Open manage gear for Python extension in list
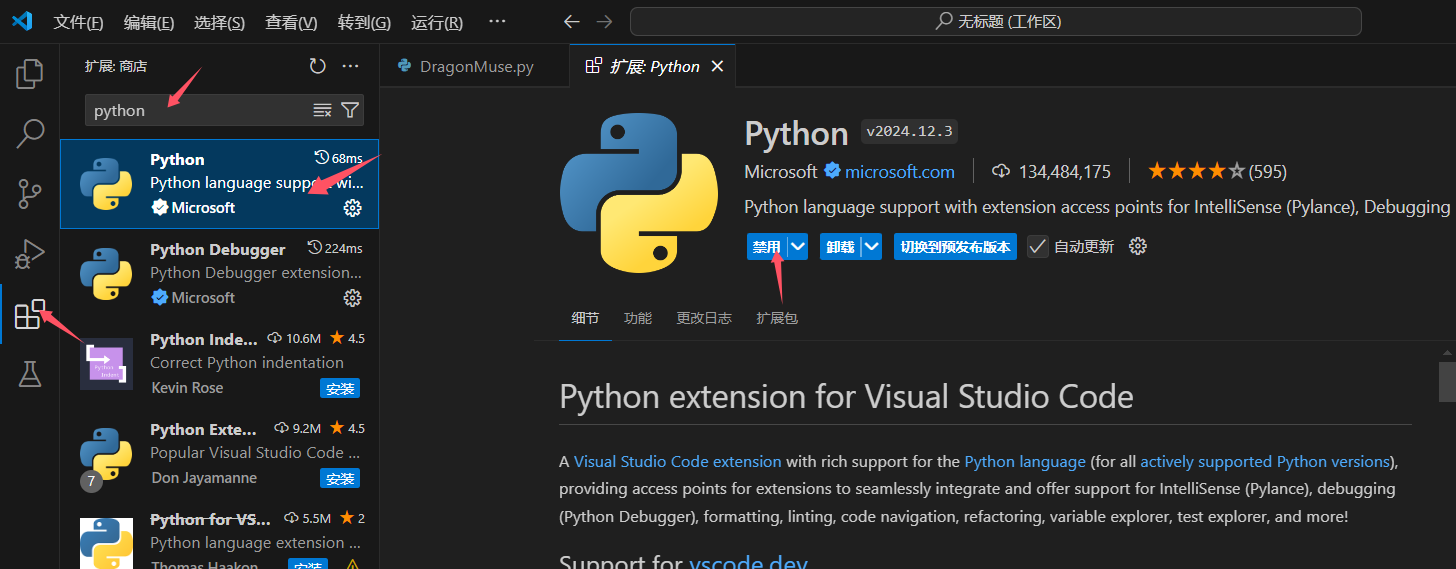Screen dimensions: 1456x569 point(352,208)
